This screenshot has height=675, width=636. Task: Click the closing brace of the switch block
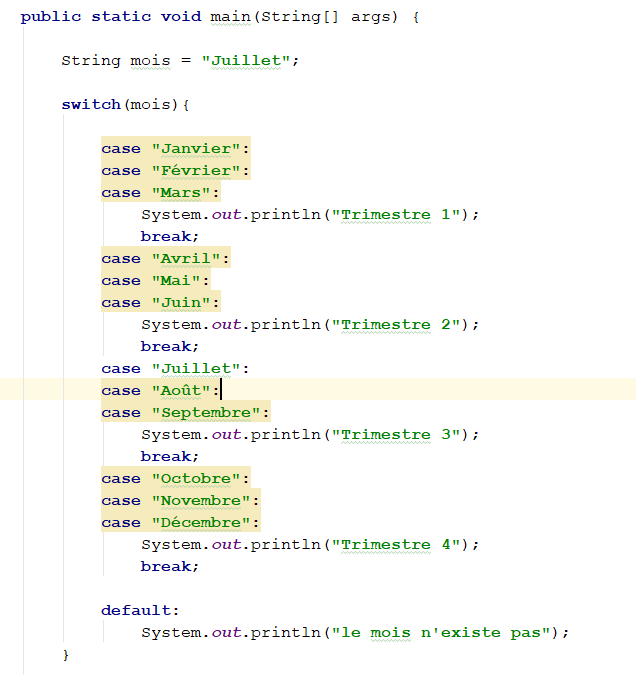[66, 655]
